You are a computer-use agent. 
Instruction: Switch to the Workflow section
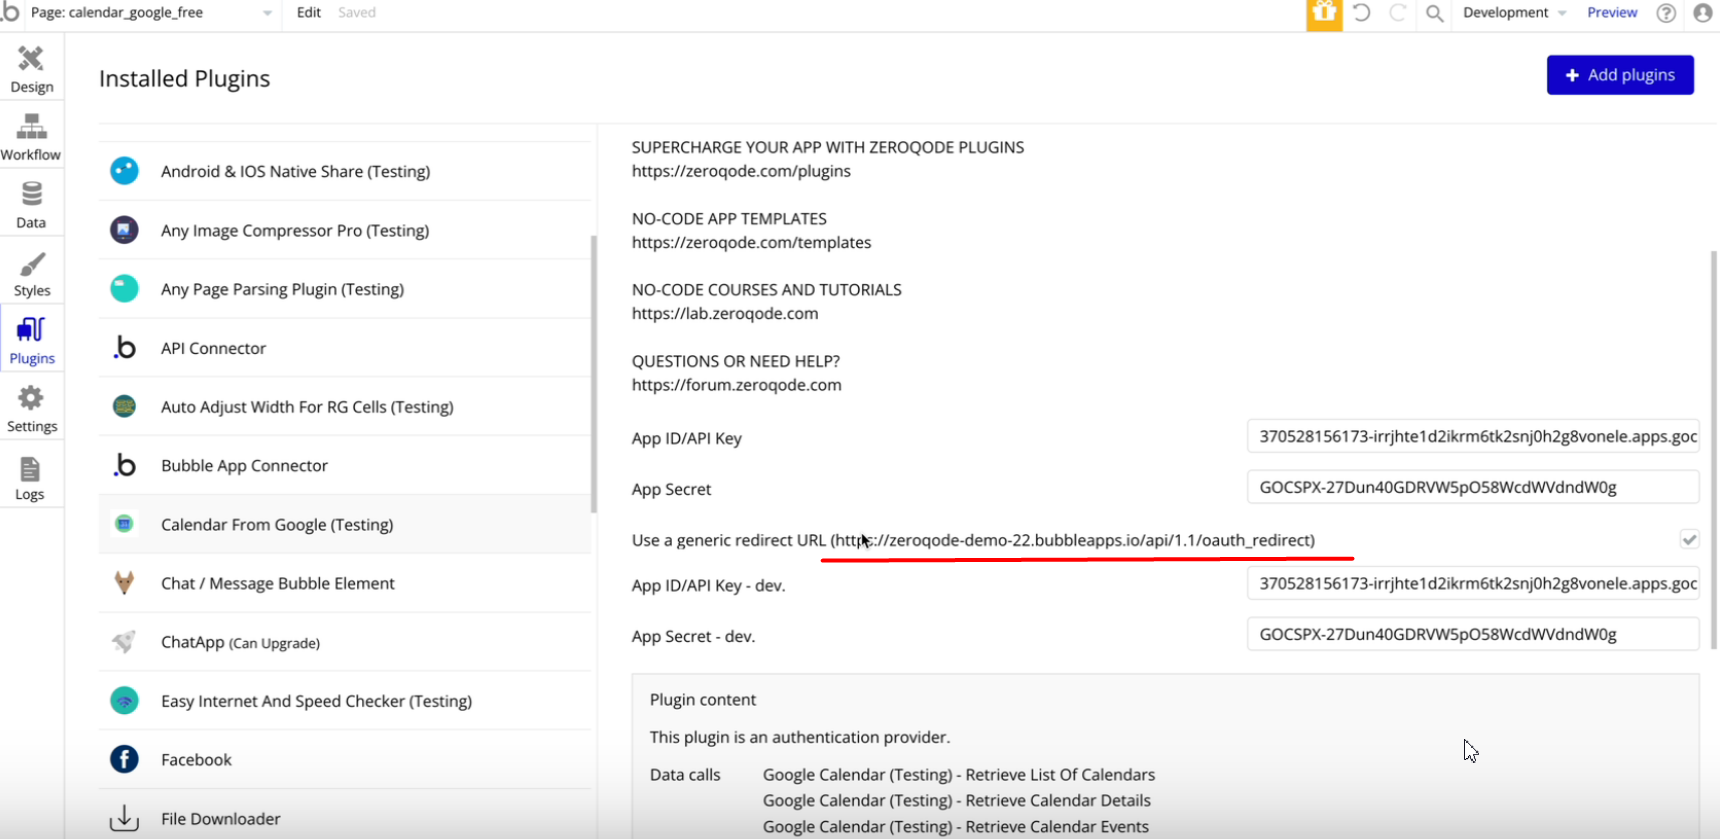[x=31, y=136]
